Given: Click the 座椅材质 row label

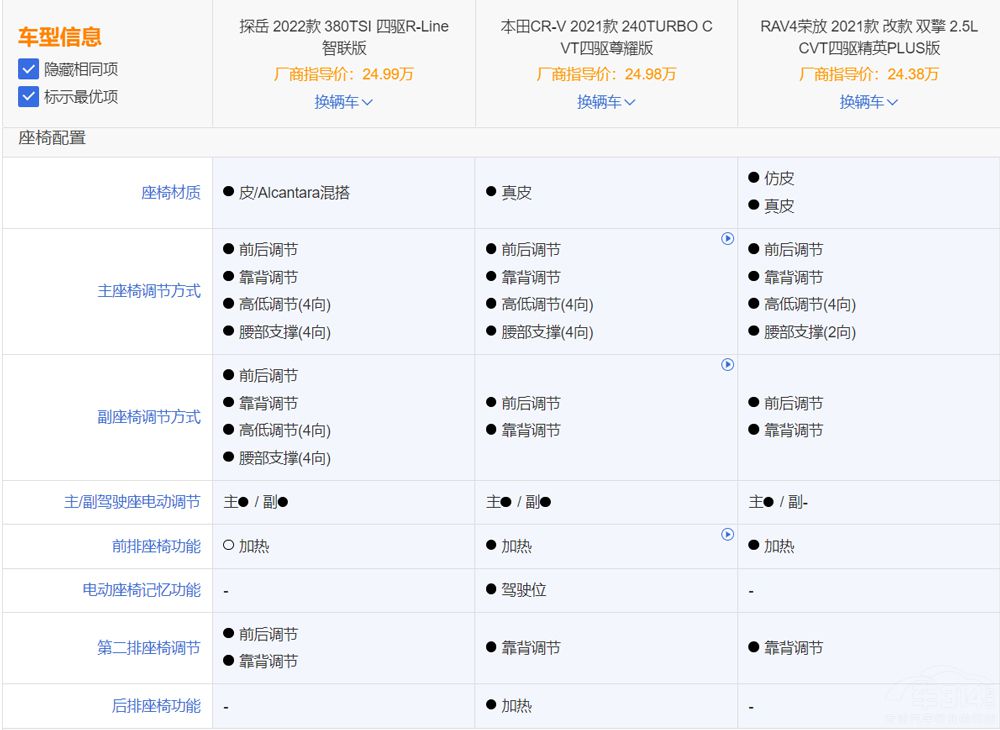Looking at the screenshot, I should (x=170, y=193).
